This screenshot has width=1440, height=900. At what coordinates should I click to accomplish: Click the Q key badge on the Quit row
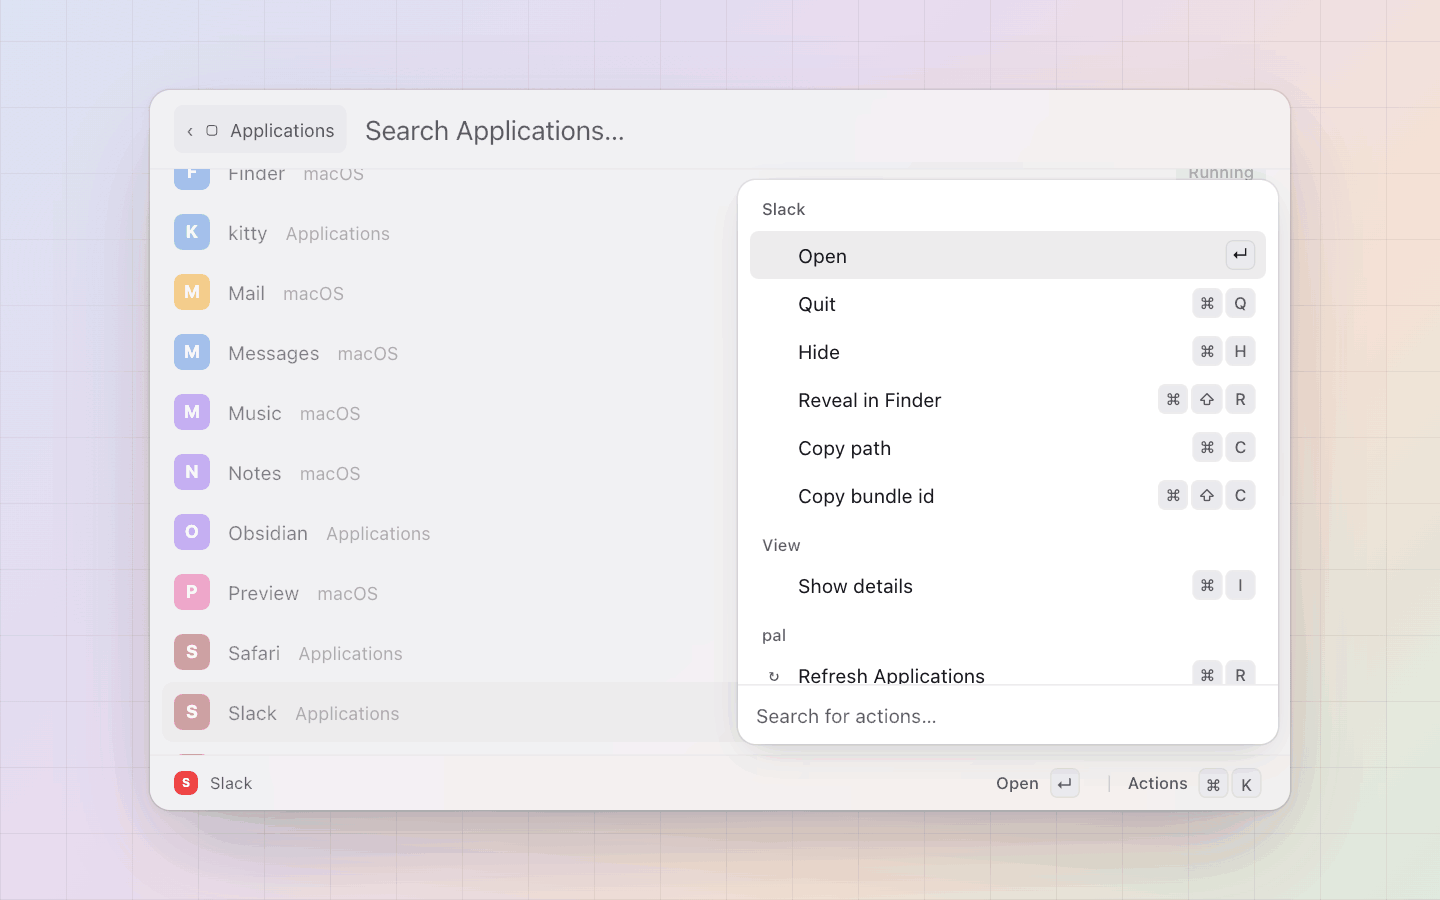[1240, 303]
